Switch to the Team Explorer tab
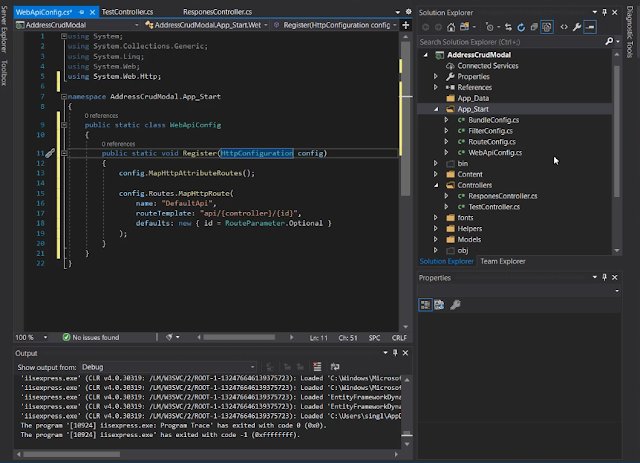The image size is (640, 463). (x=503, y=261)
